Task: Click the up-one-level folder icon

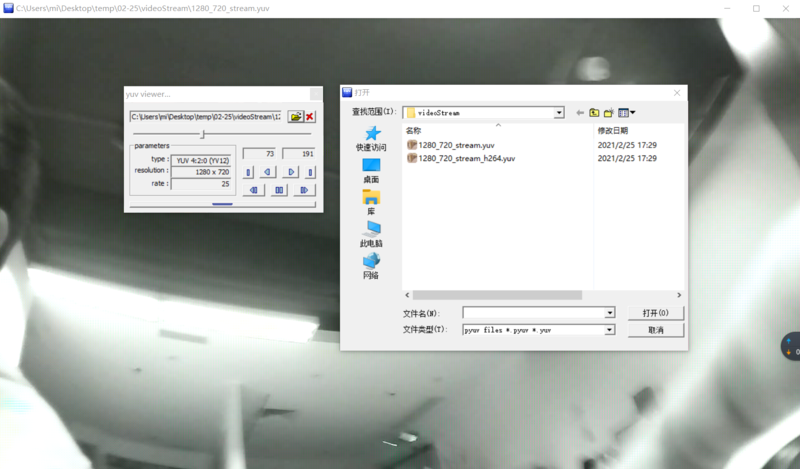Action: click(x=593, y=113)
